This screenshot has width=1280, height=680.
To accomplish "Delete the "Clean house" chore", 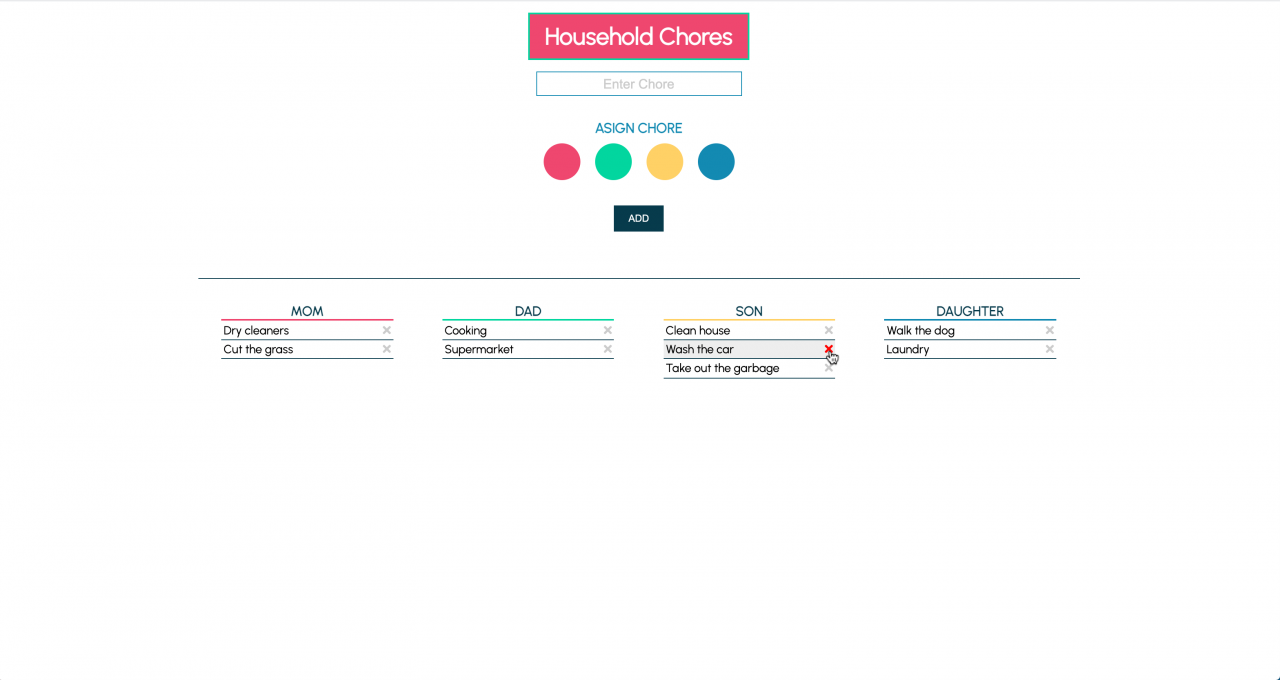I will coord(828,330).
